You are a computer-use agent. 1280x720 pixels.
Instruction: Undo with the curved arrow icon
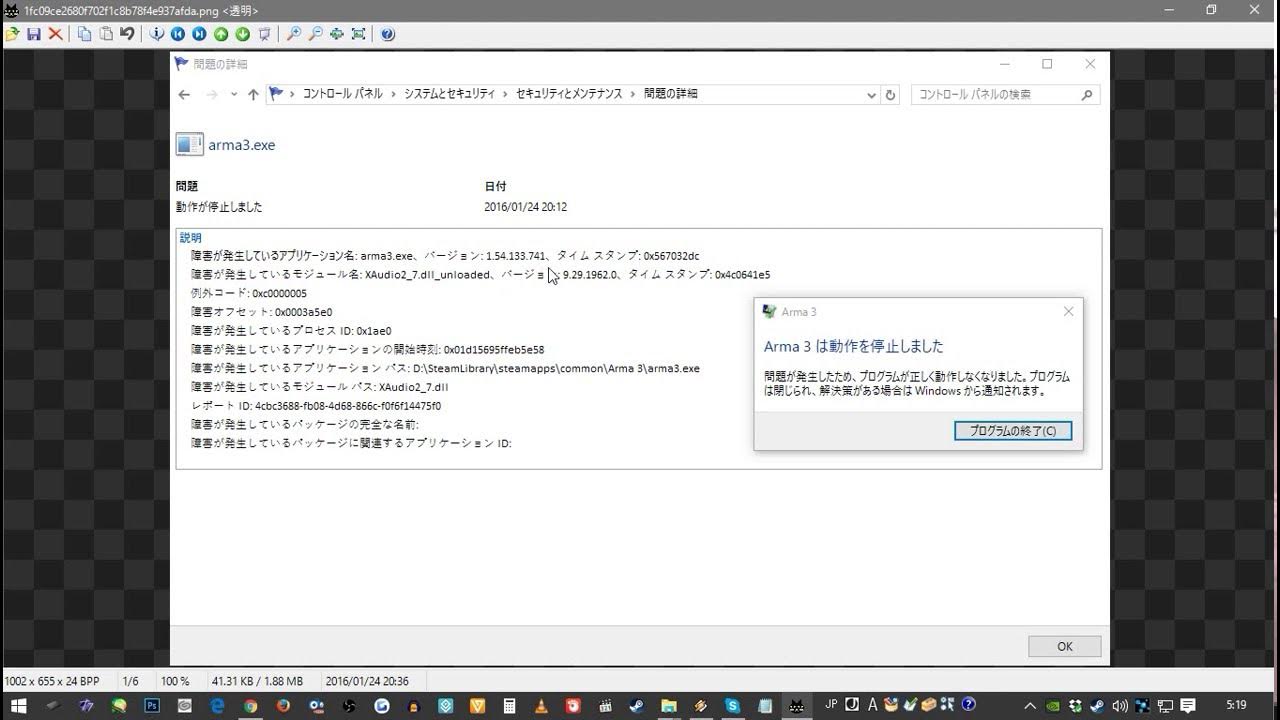coord(127,34)
